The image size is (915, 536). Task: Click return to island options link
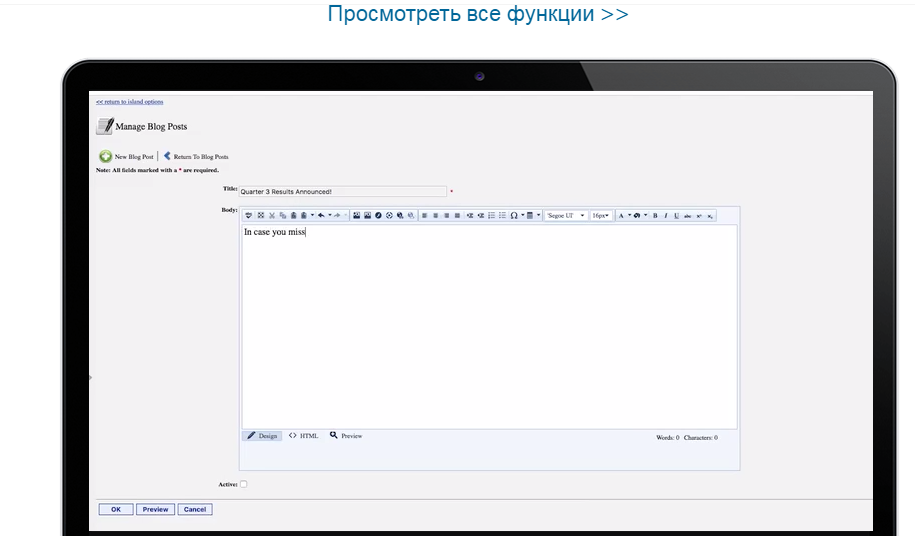pyautogui.click(x=130, y=101)
